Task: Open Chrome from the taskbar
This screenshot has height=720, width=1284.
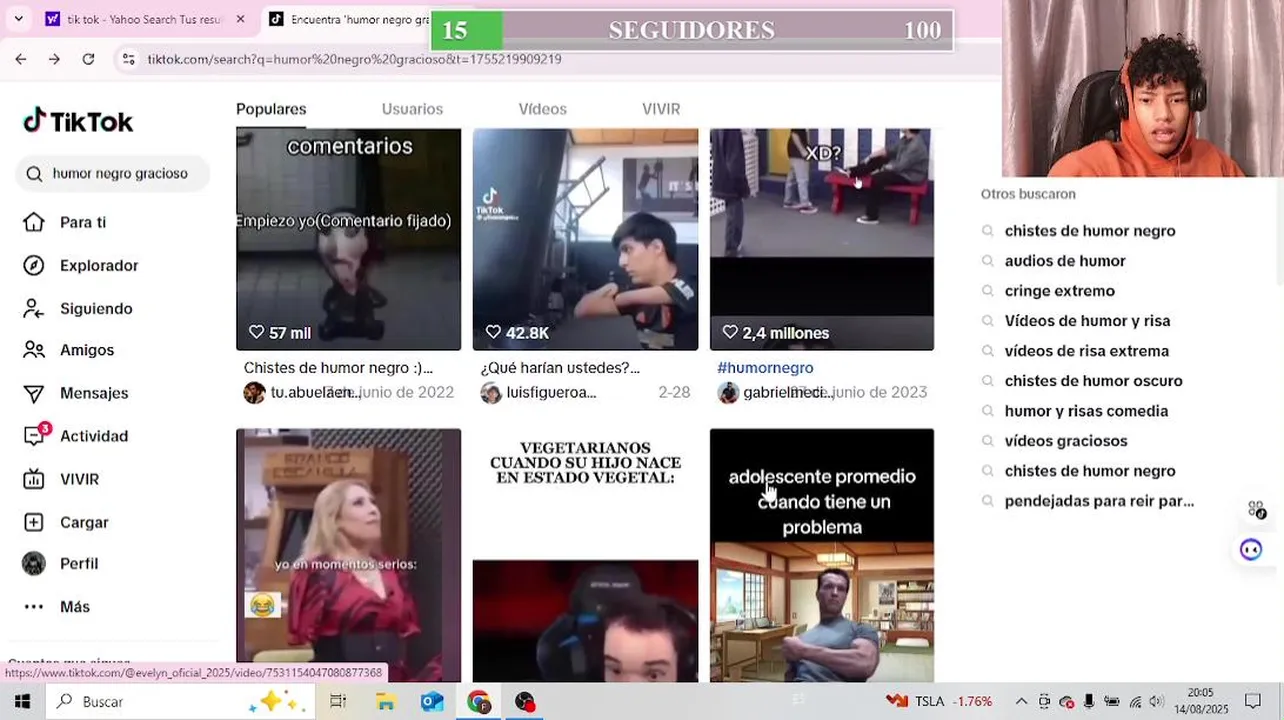Action: pos(479,701)
